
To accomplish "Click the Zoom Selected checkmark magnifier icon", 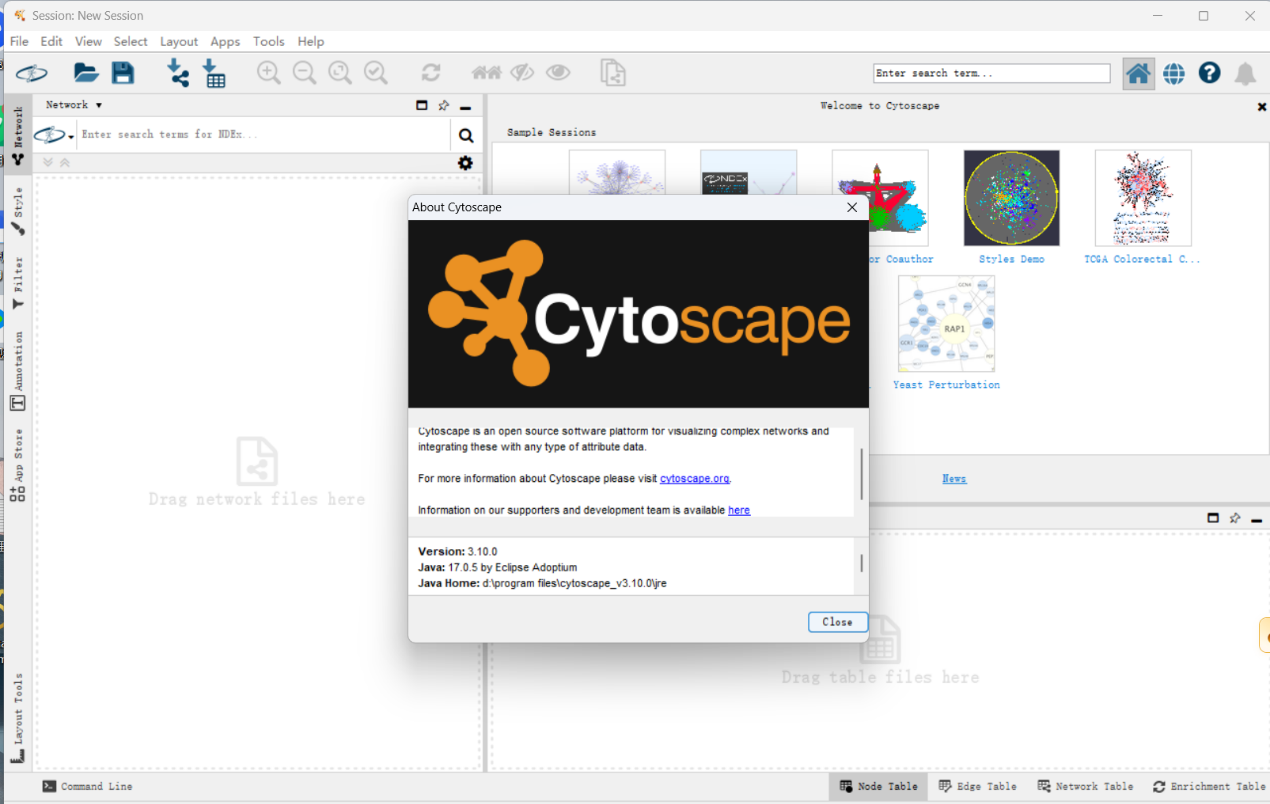I will (x=376, y=73).
